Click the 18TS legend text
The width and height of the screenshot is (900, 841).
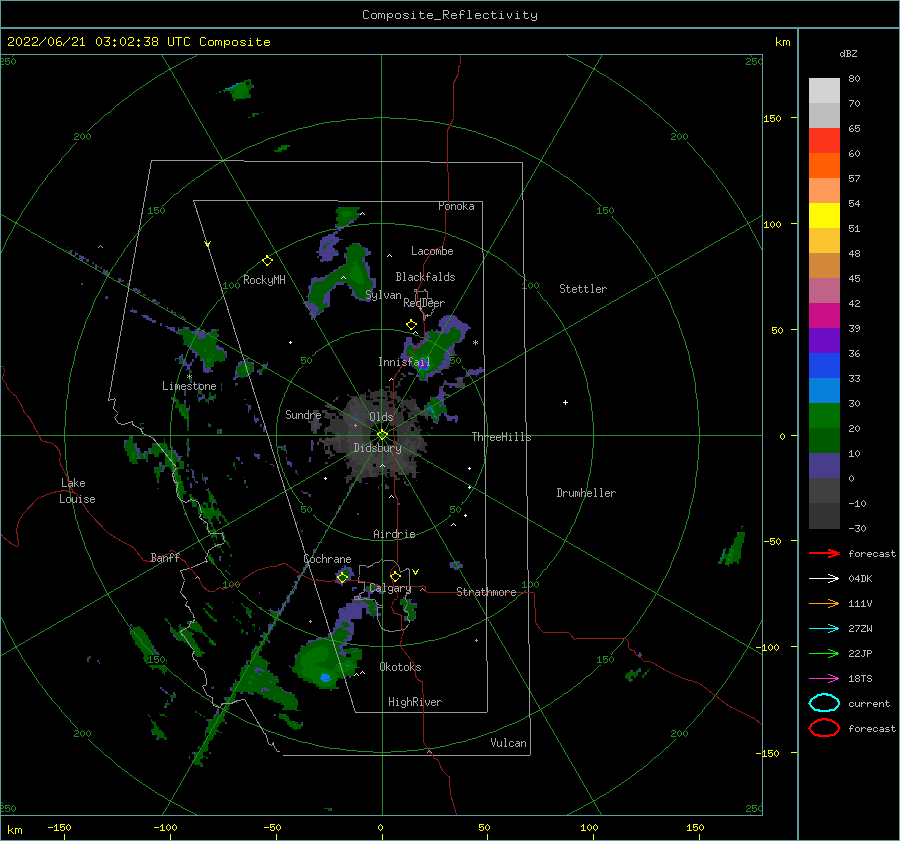pos(860,679)
